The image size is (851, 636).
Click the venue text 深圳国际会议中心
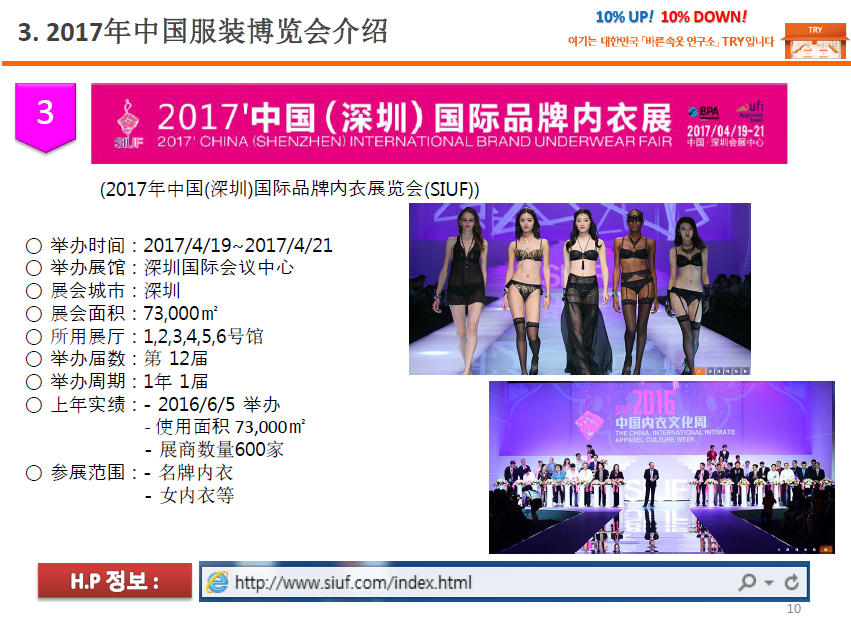tap(219, 268)
